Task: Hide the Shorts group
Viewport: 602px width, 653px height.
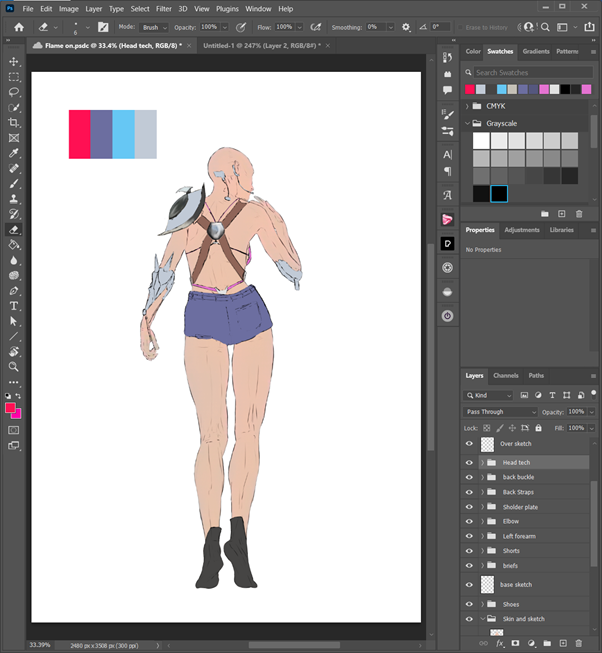Action: tap(469, 551)
